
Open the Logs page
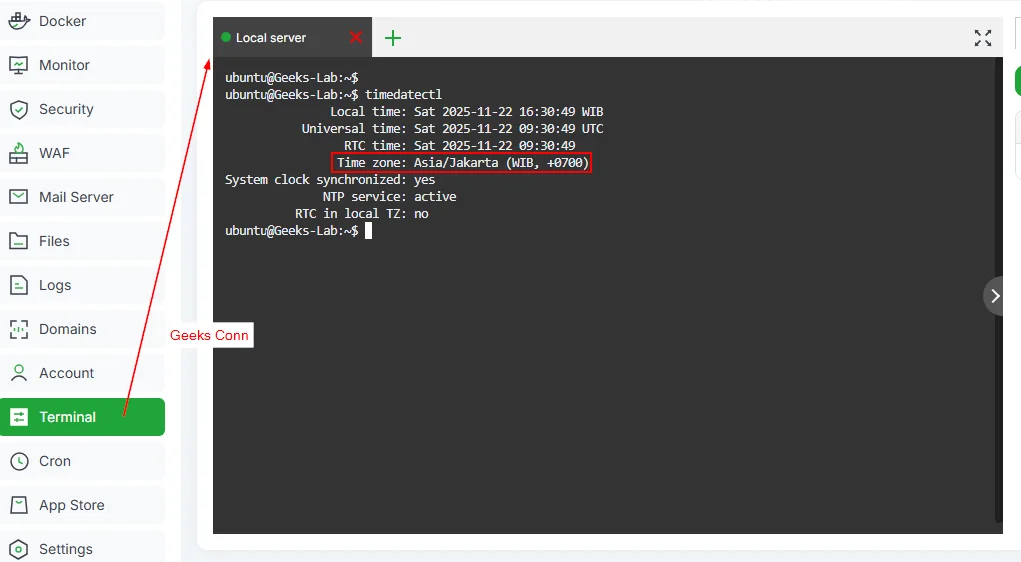pos(82,285)
